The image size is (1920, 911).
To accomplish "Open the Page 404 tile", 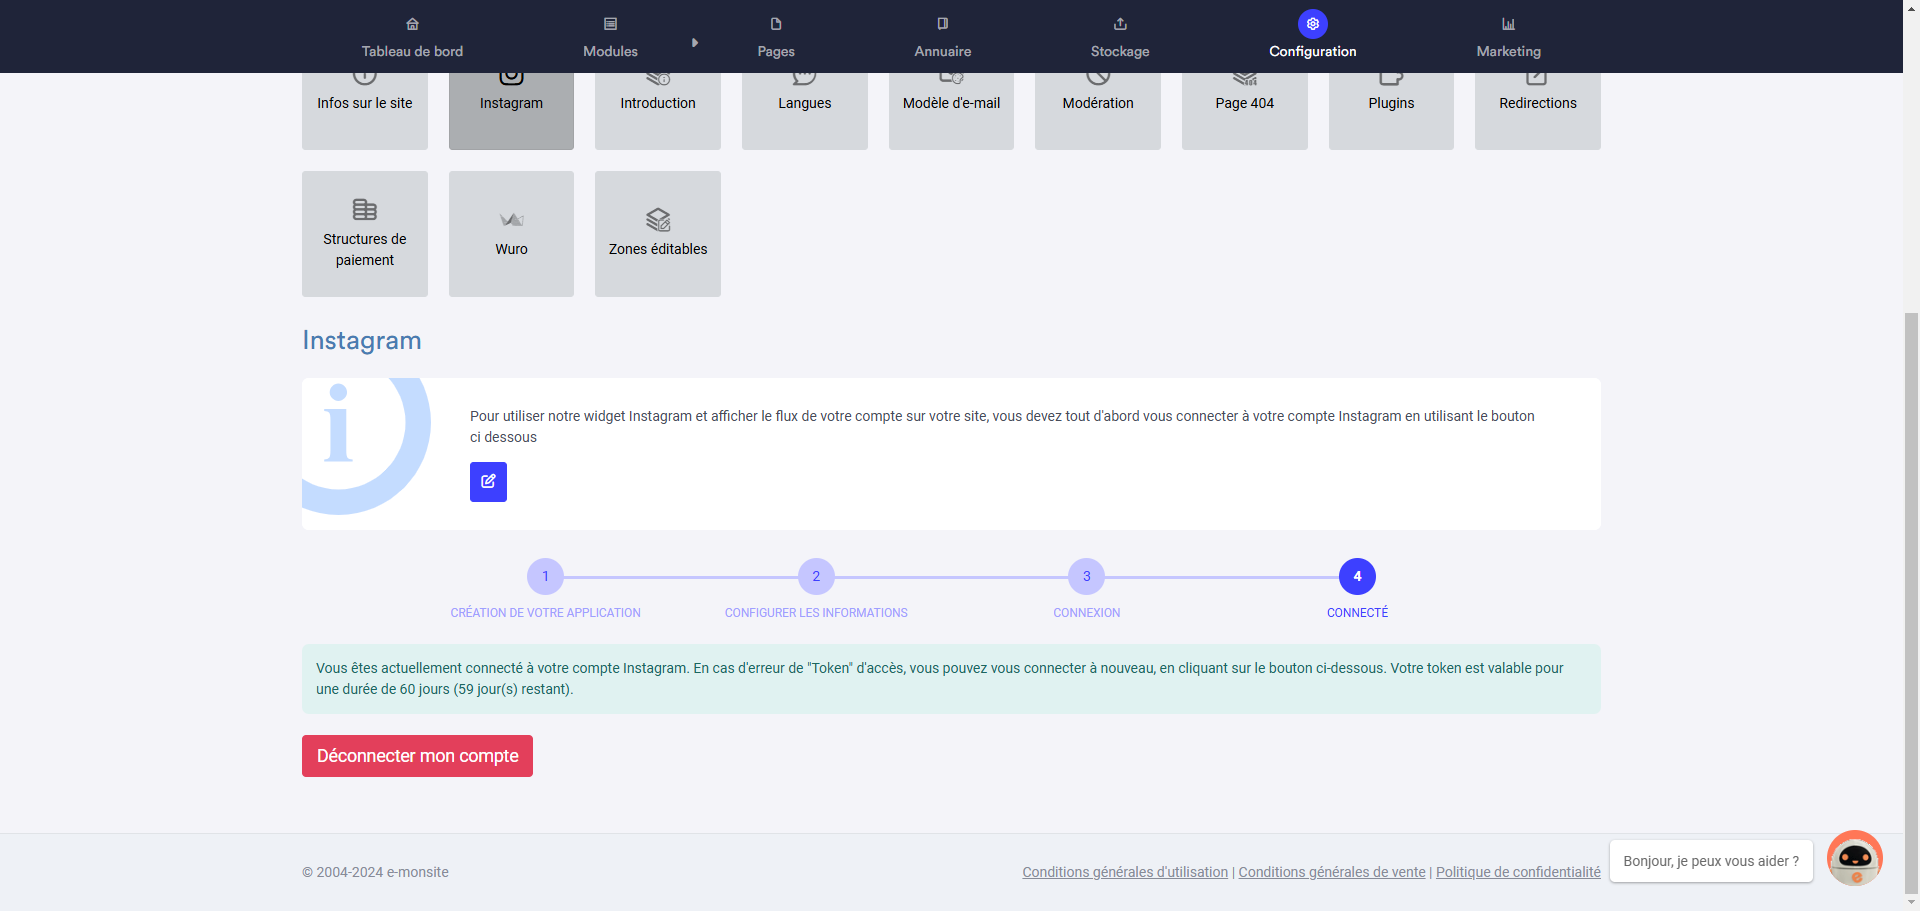I will pyautogui.click(x=1245, y=110).
